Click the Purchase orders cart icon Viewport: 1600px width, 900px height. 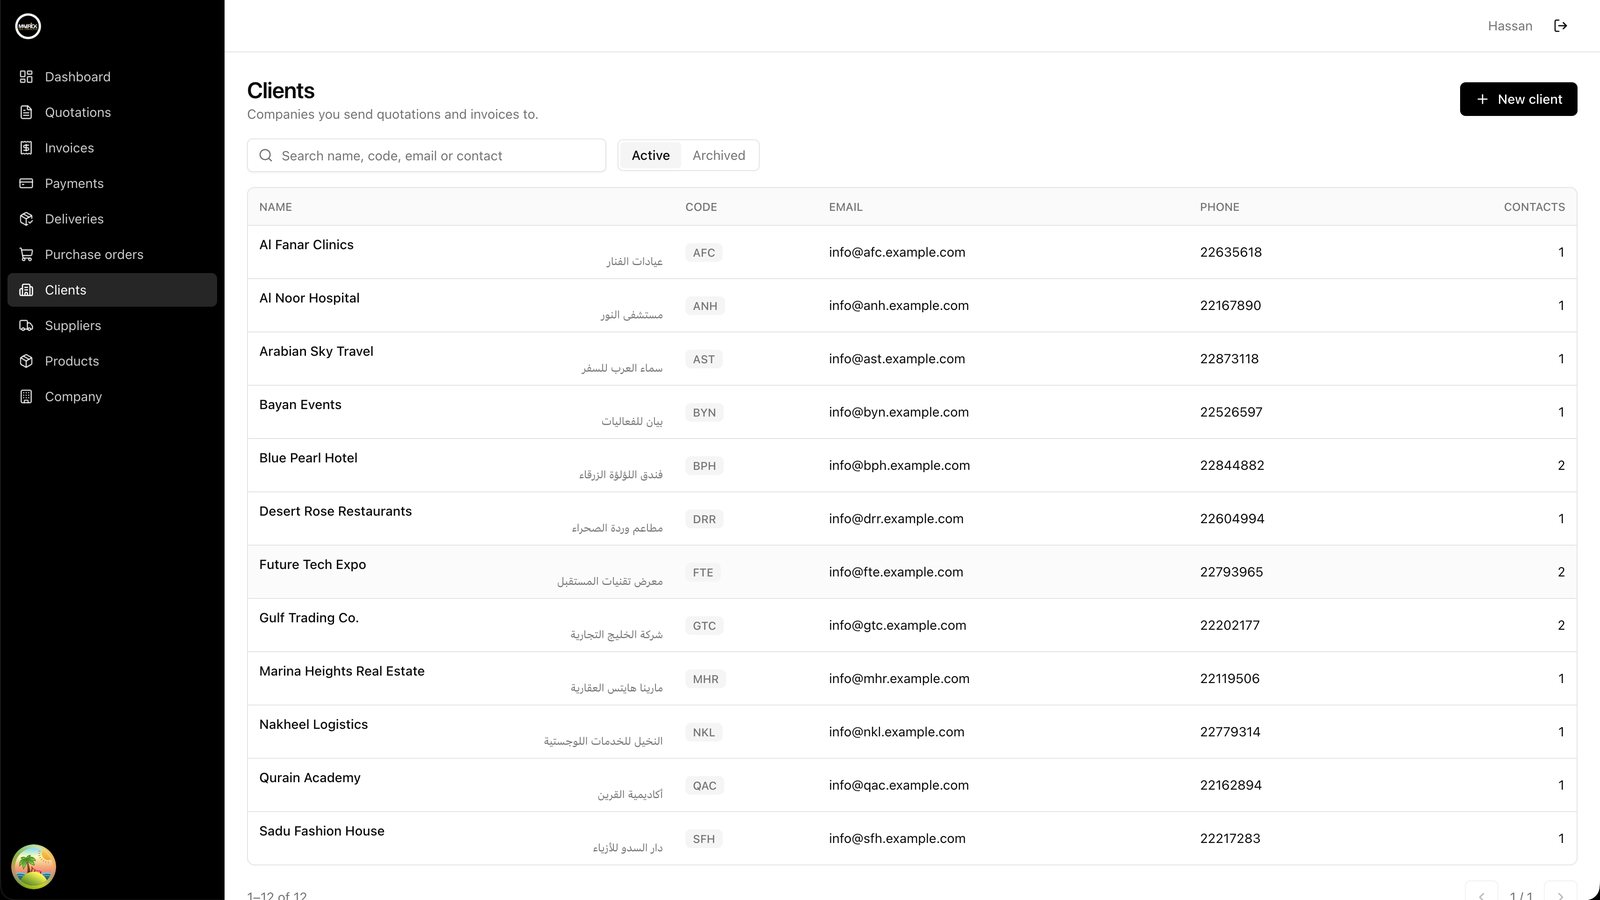click(26, 254)
